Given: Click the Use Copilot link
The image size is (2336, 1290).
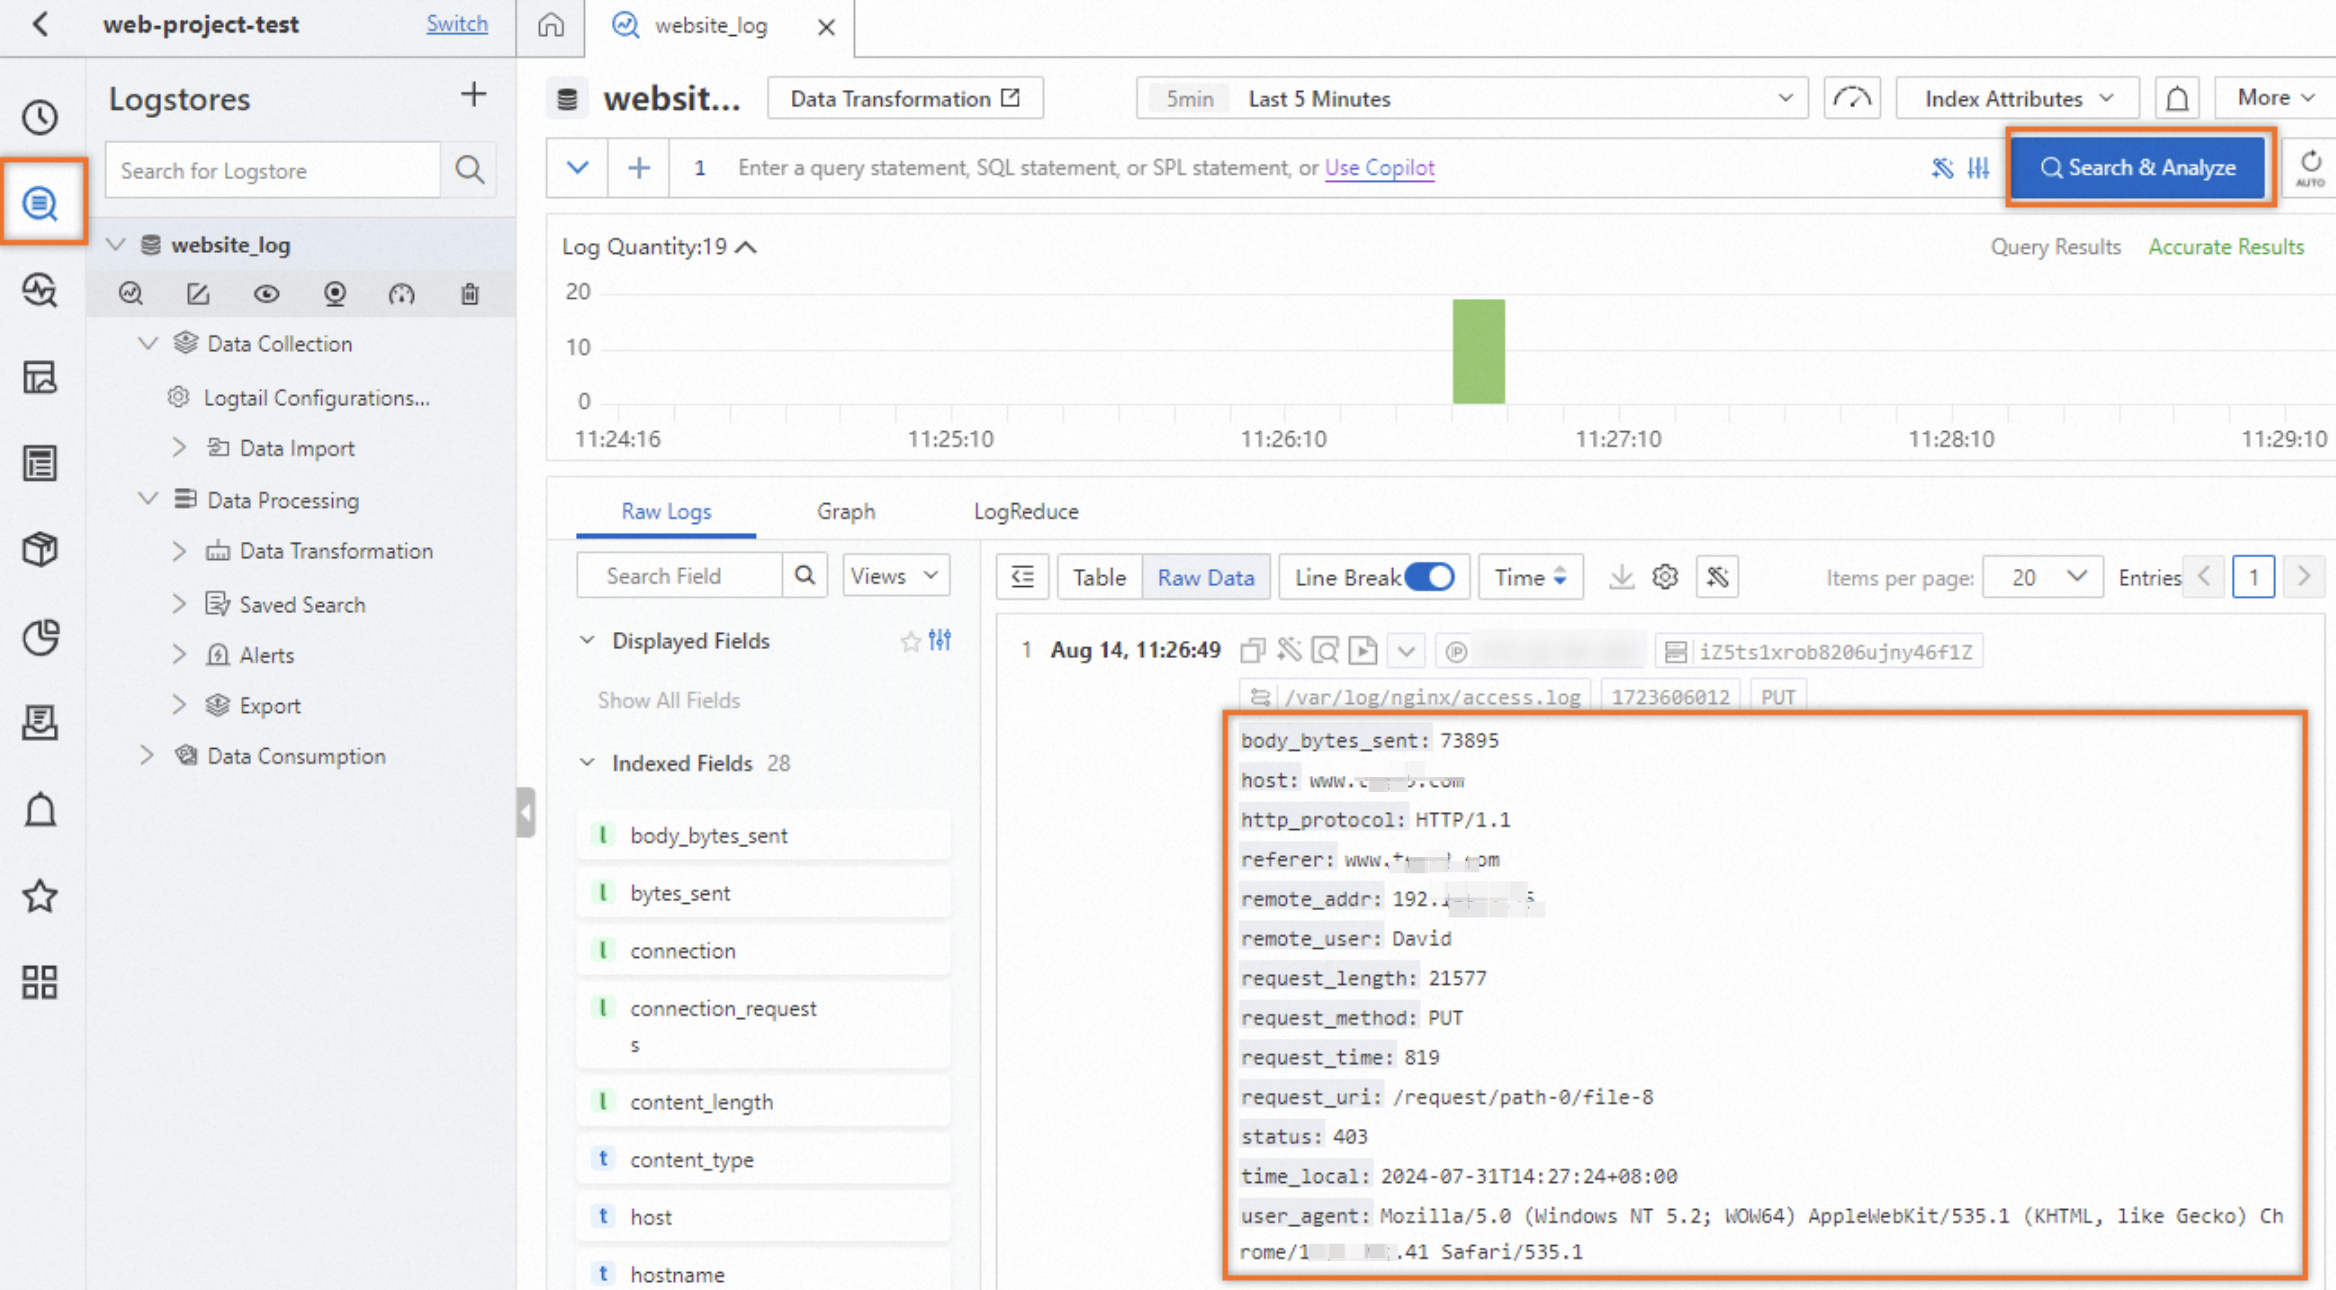Looking at the screenshot, I should 1379,167.
